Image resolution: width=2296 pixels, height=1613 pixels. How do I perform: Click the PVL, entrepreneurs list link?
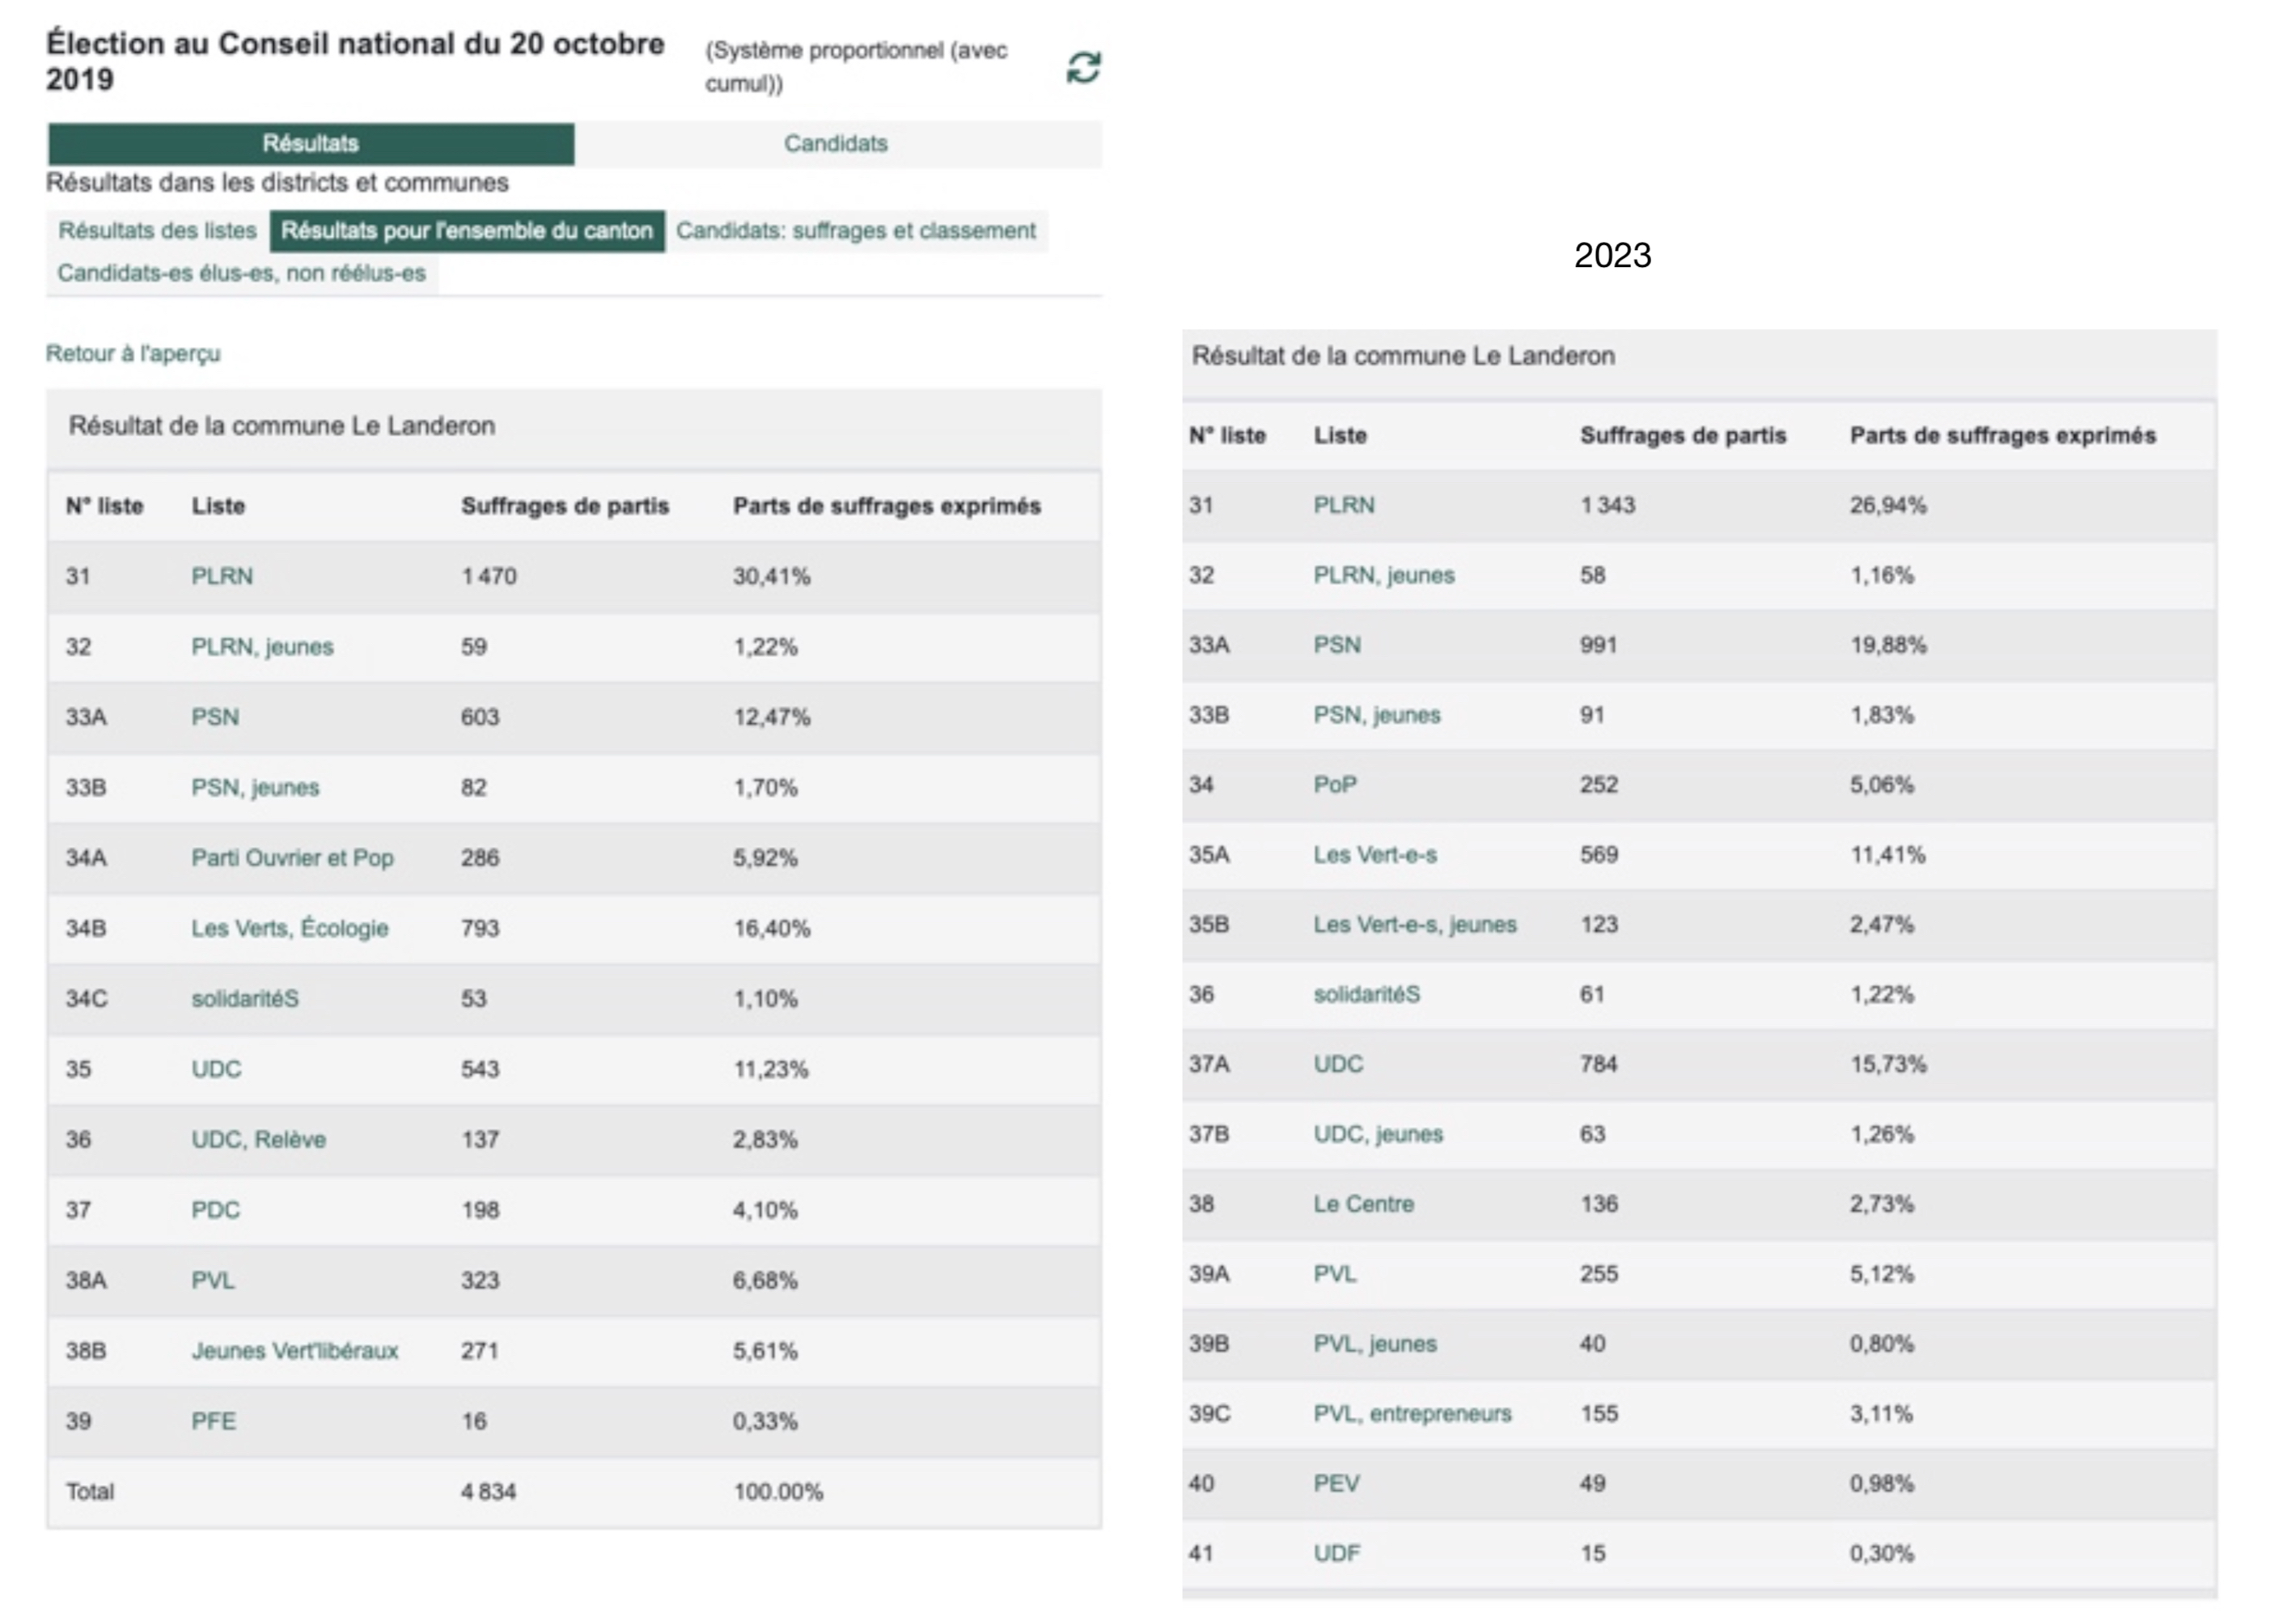[x=1412, y=1414]
